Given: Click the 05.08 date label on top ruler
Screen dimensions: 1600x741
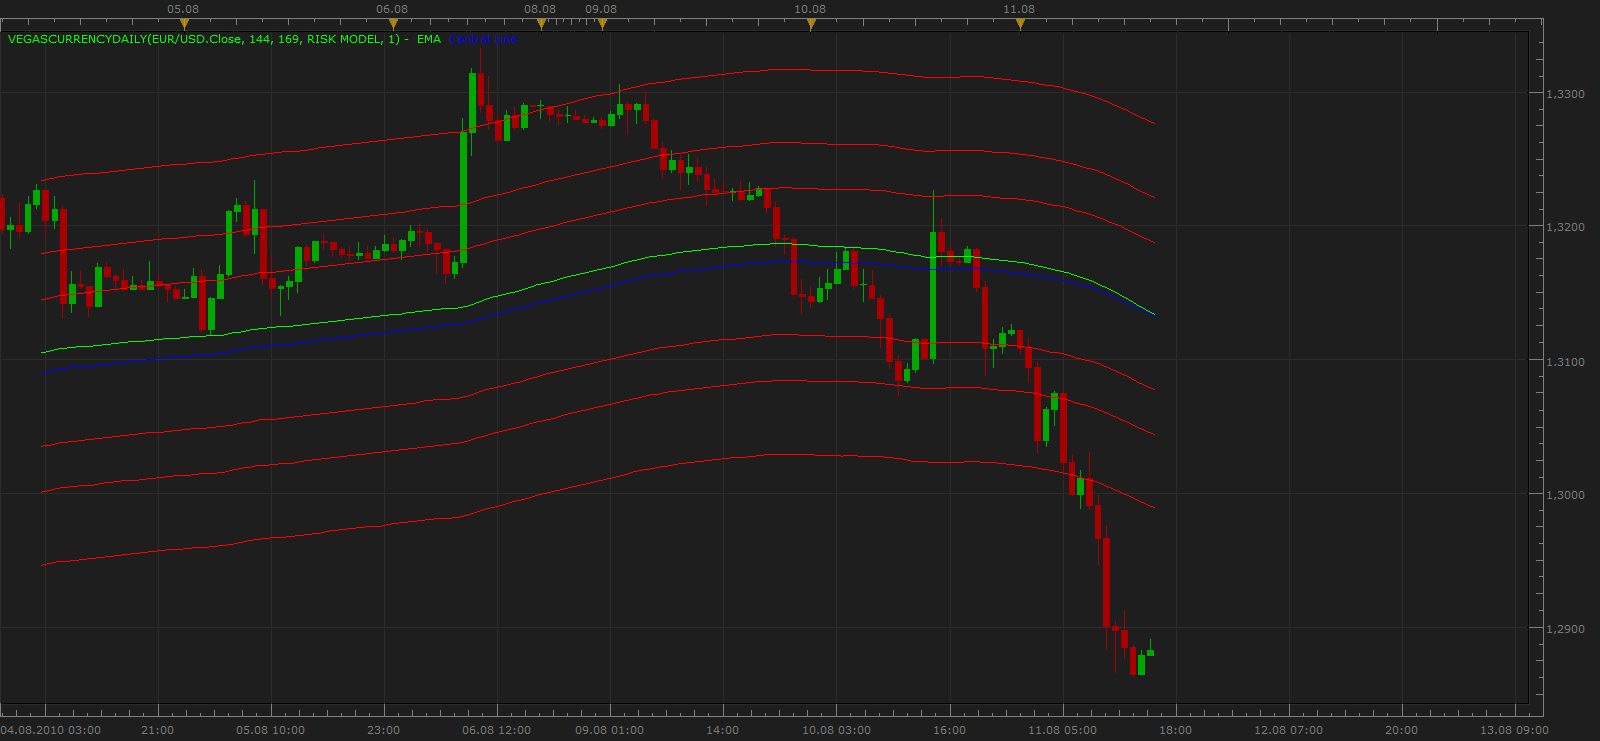Looking at the screenshot, I should pos(183,9).
